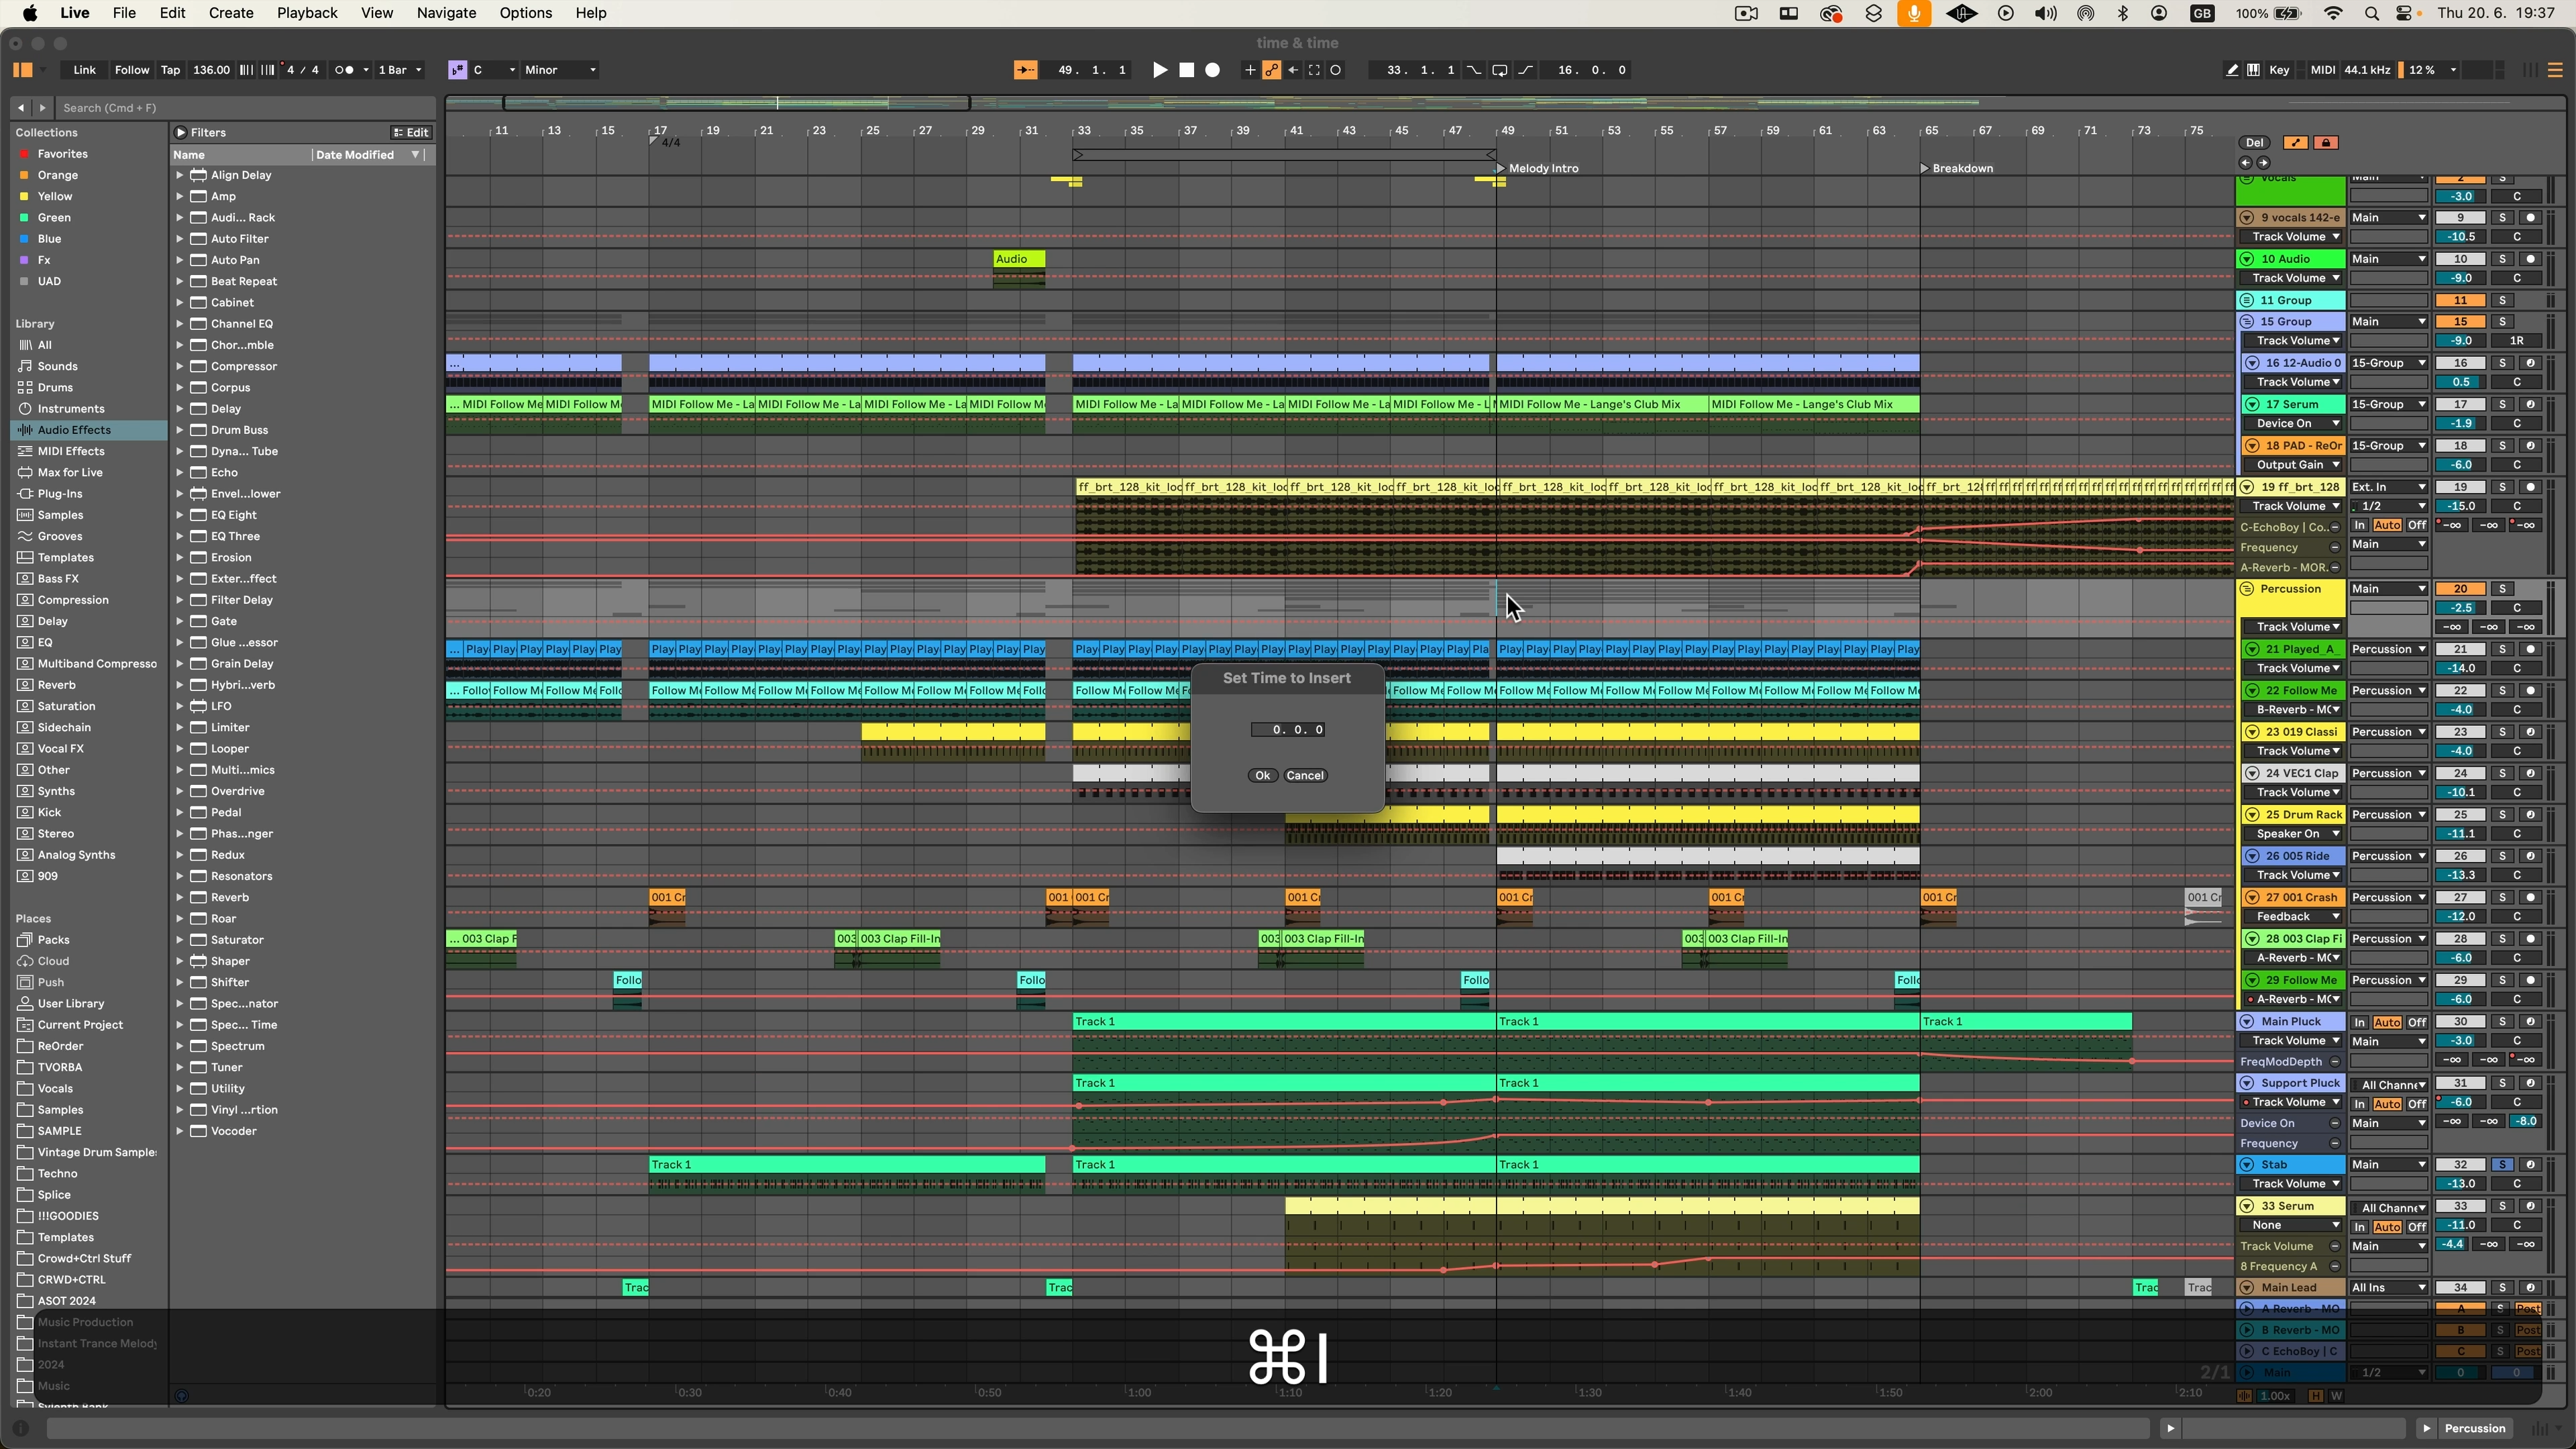Toggle the Follow playback button

click(131, 70)
